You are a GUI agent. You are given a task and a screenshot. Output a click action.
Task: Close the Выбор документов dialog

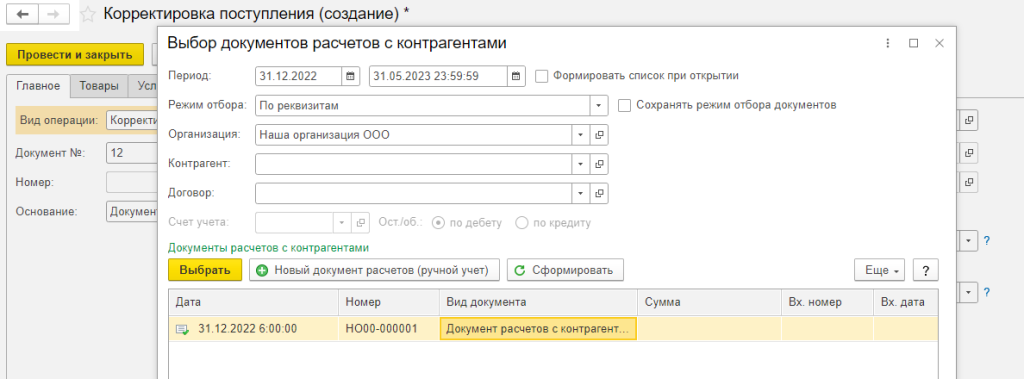[x=939, y=43]
